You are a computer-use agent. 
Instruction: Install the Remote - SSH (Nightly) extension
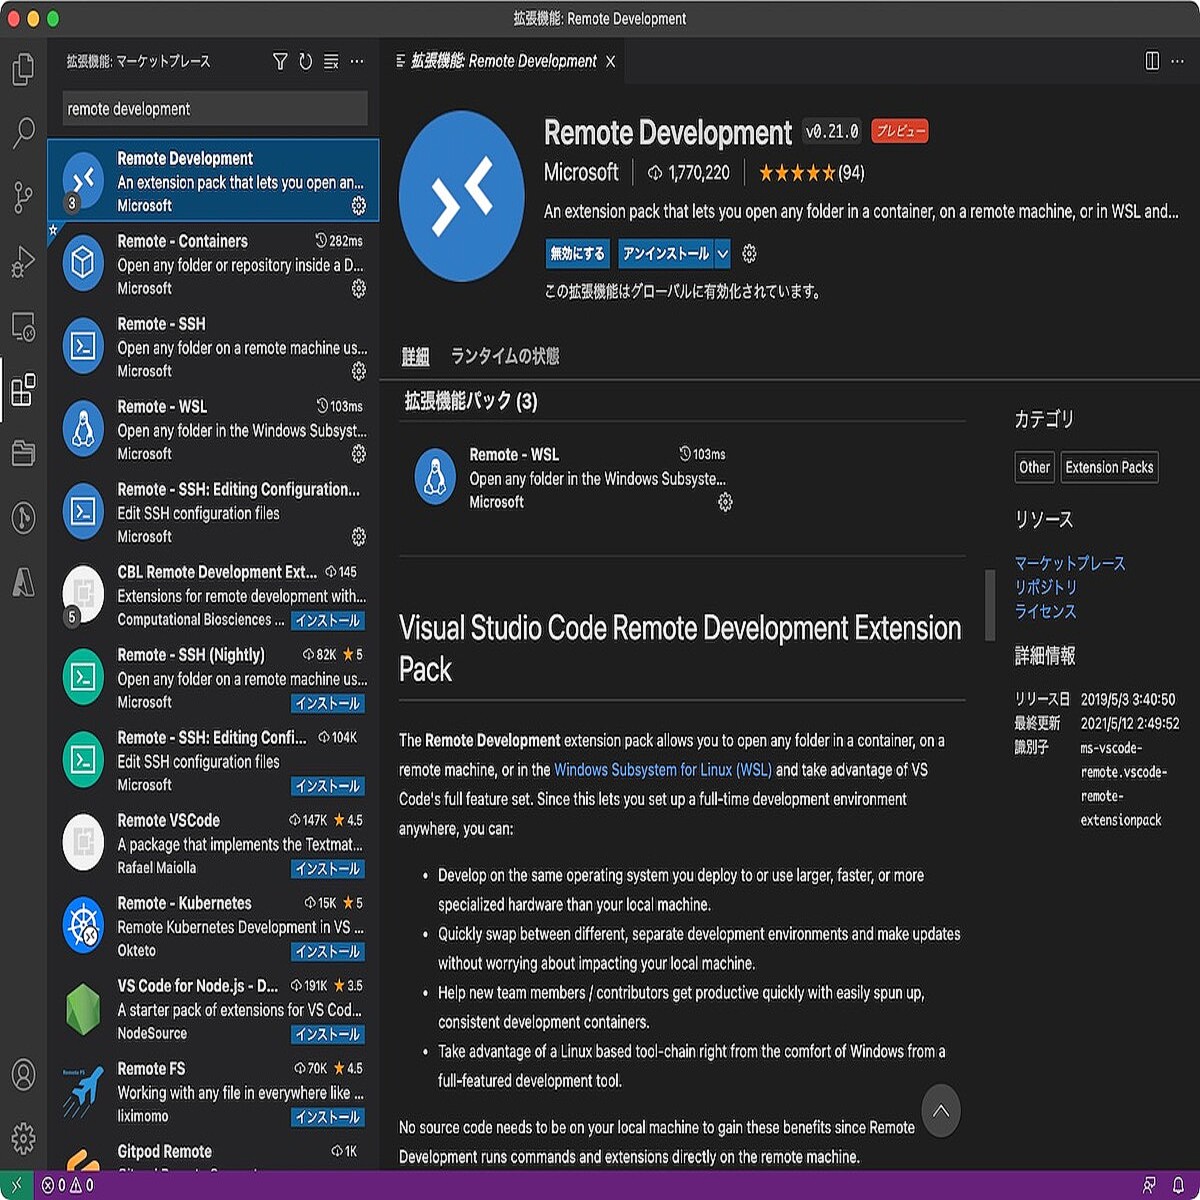pyautogui.click(x=327, y=703)
